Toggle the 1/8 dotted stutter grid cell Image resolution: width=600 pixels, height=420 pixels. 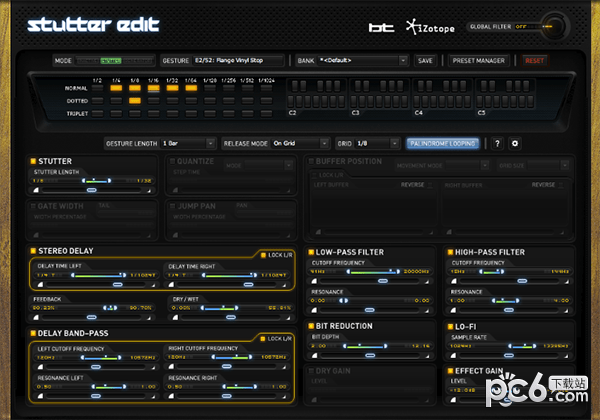coord(135,101)
